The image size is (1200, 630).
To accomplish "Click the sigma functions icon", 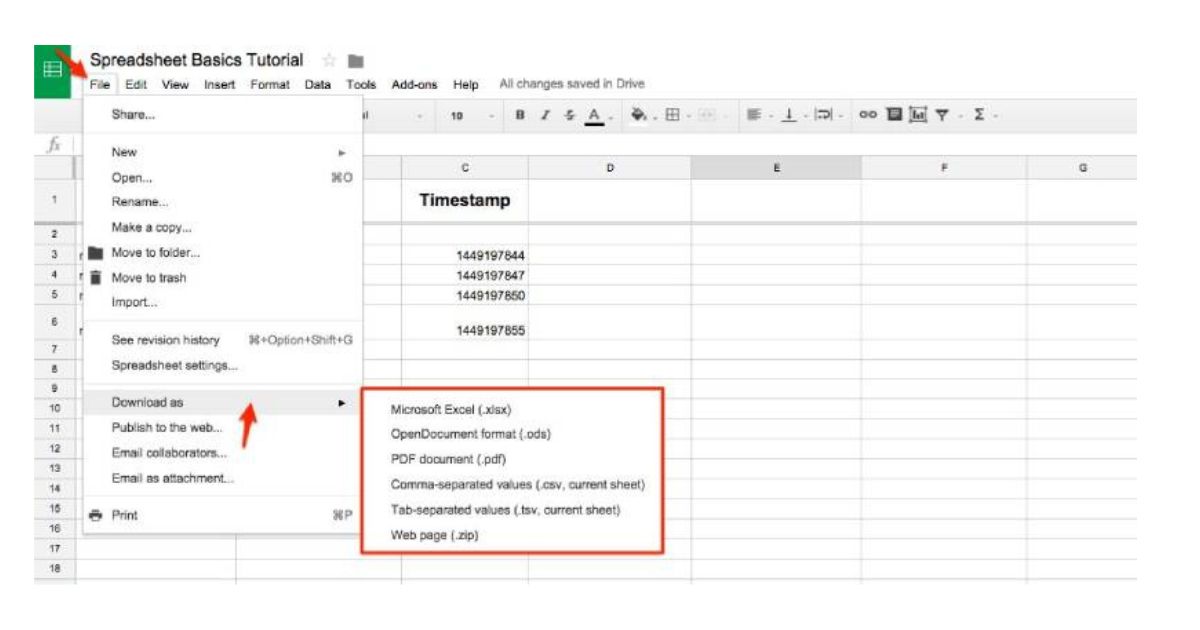I will 980,116.
